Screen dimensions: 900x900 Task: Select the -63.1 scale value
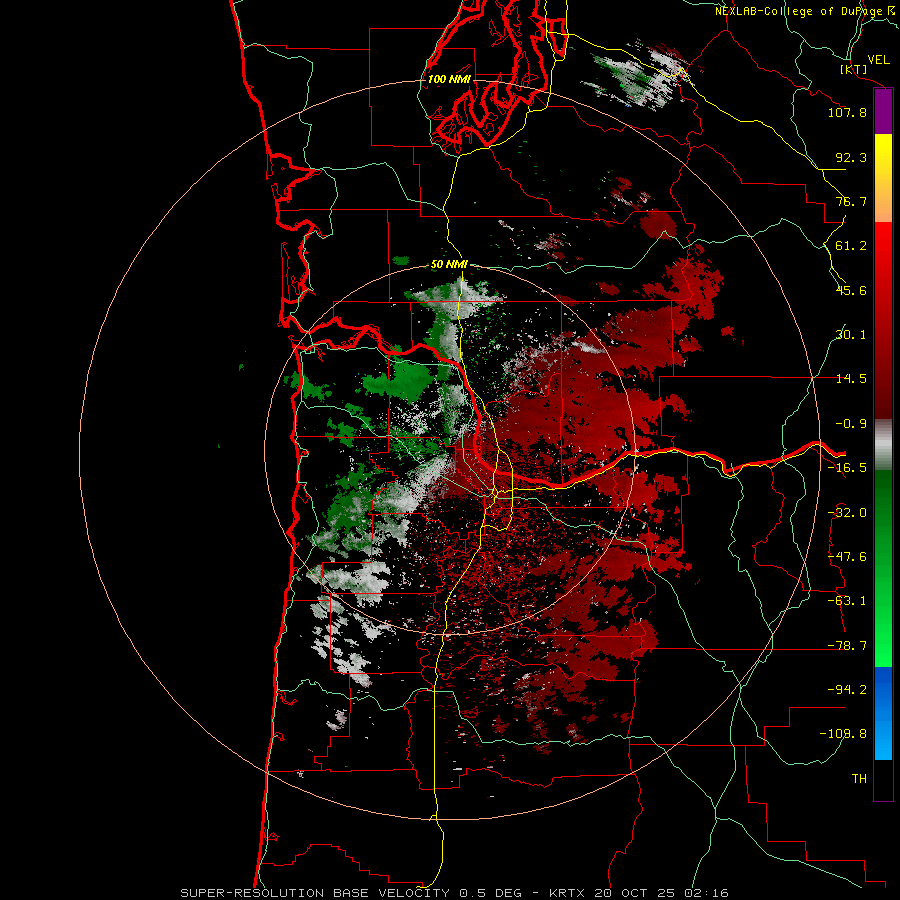847,601
